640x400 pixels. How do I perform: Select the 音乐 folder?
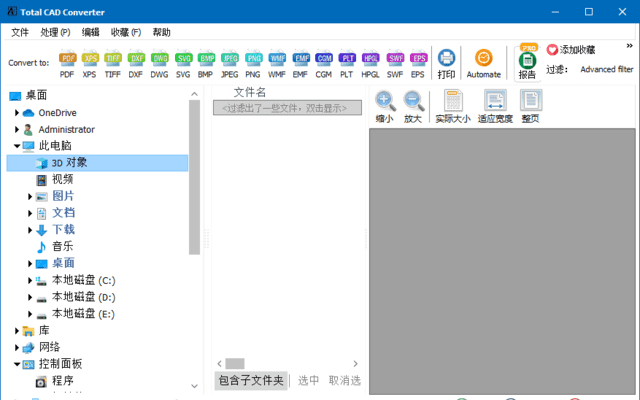pos(62,247)
